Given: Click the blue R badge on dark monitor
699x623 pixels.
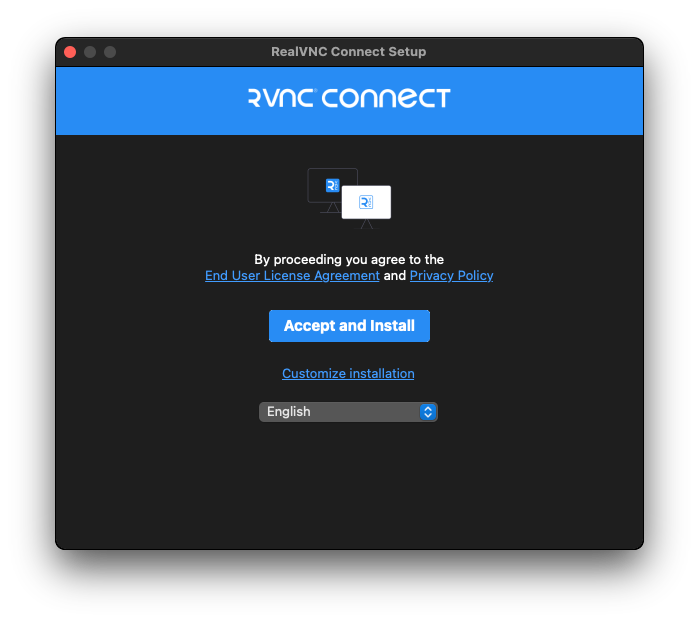Looking at the screenshot, I should (x=333, y=185).
